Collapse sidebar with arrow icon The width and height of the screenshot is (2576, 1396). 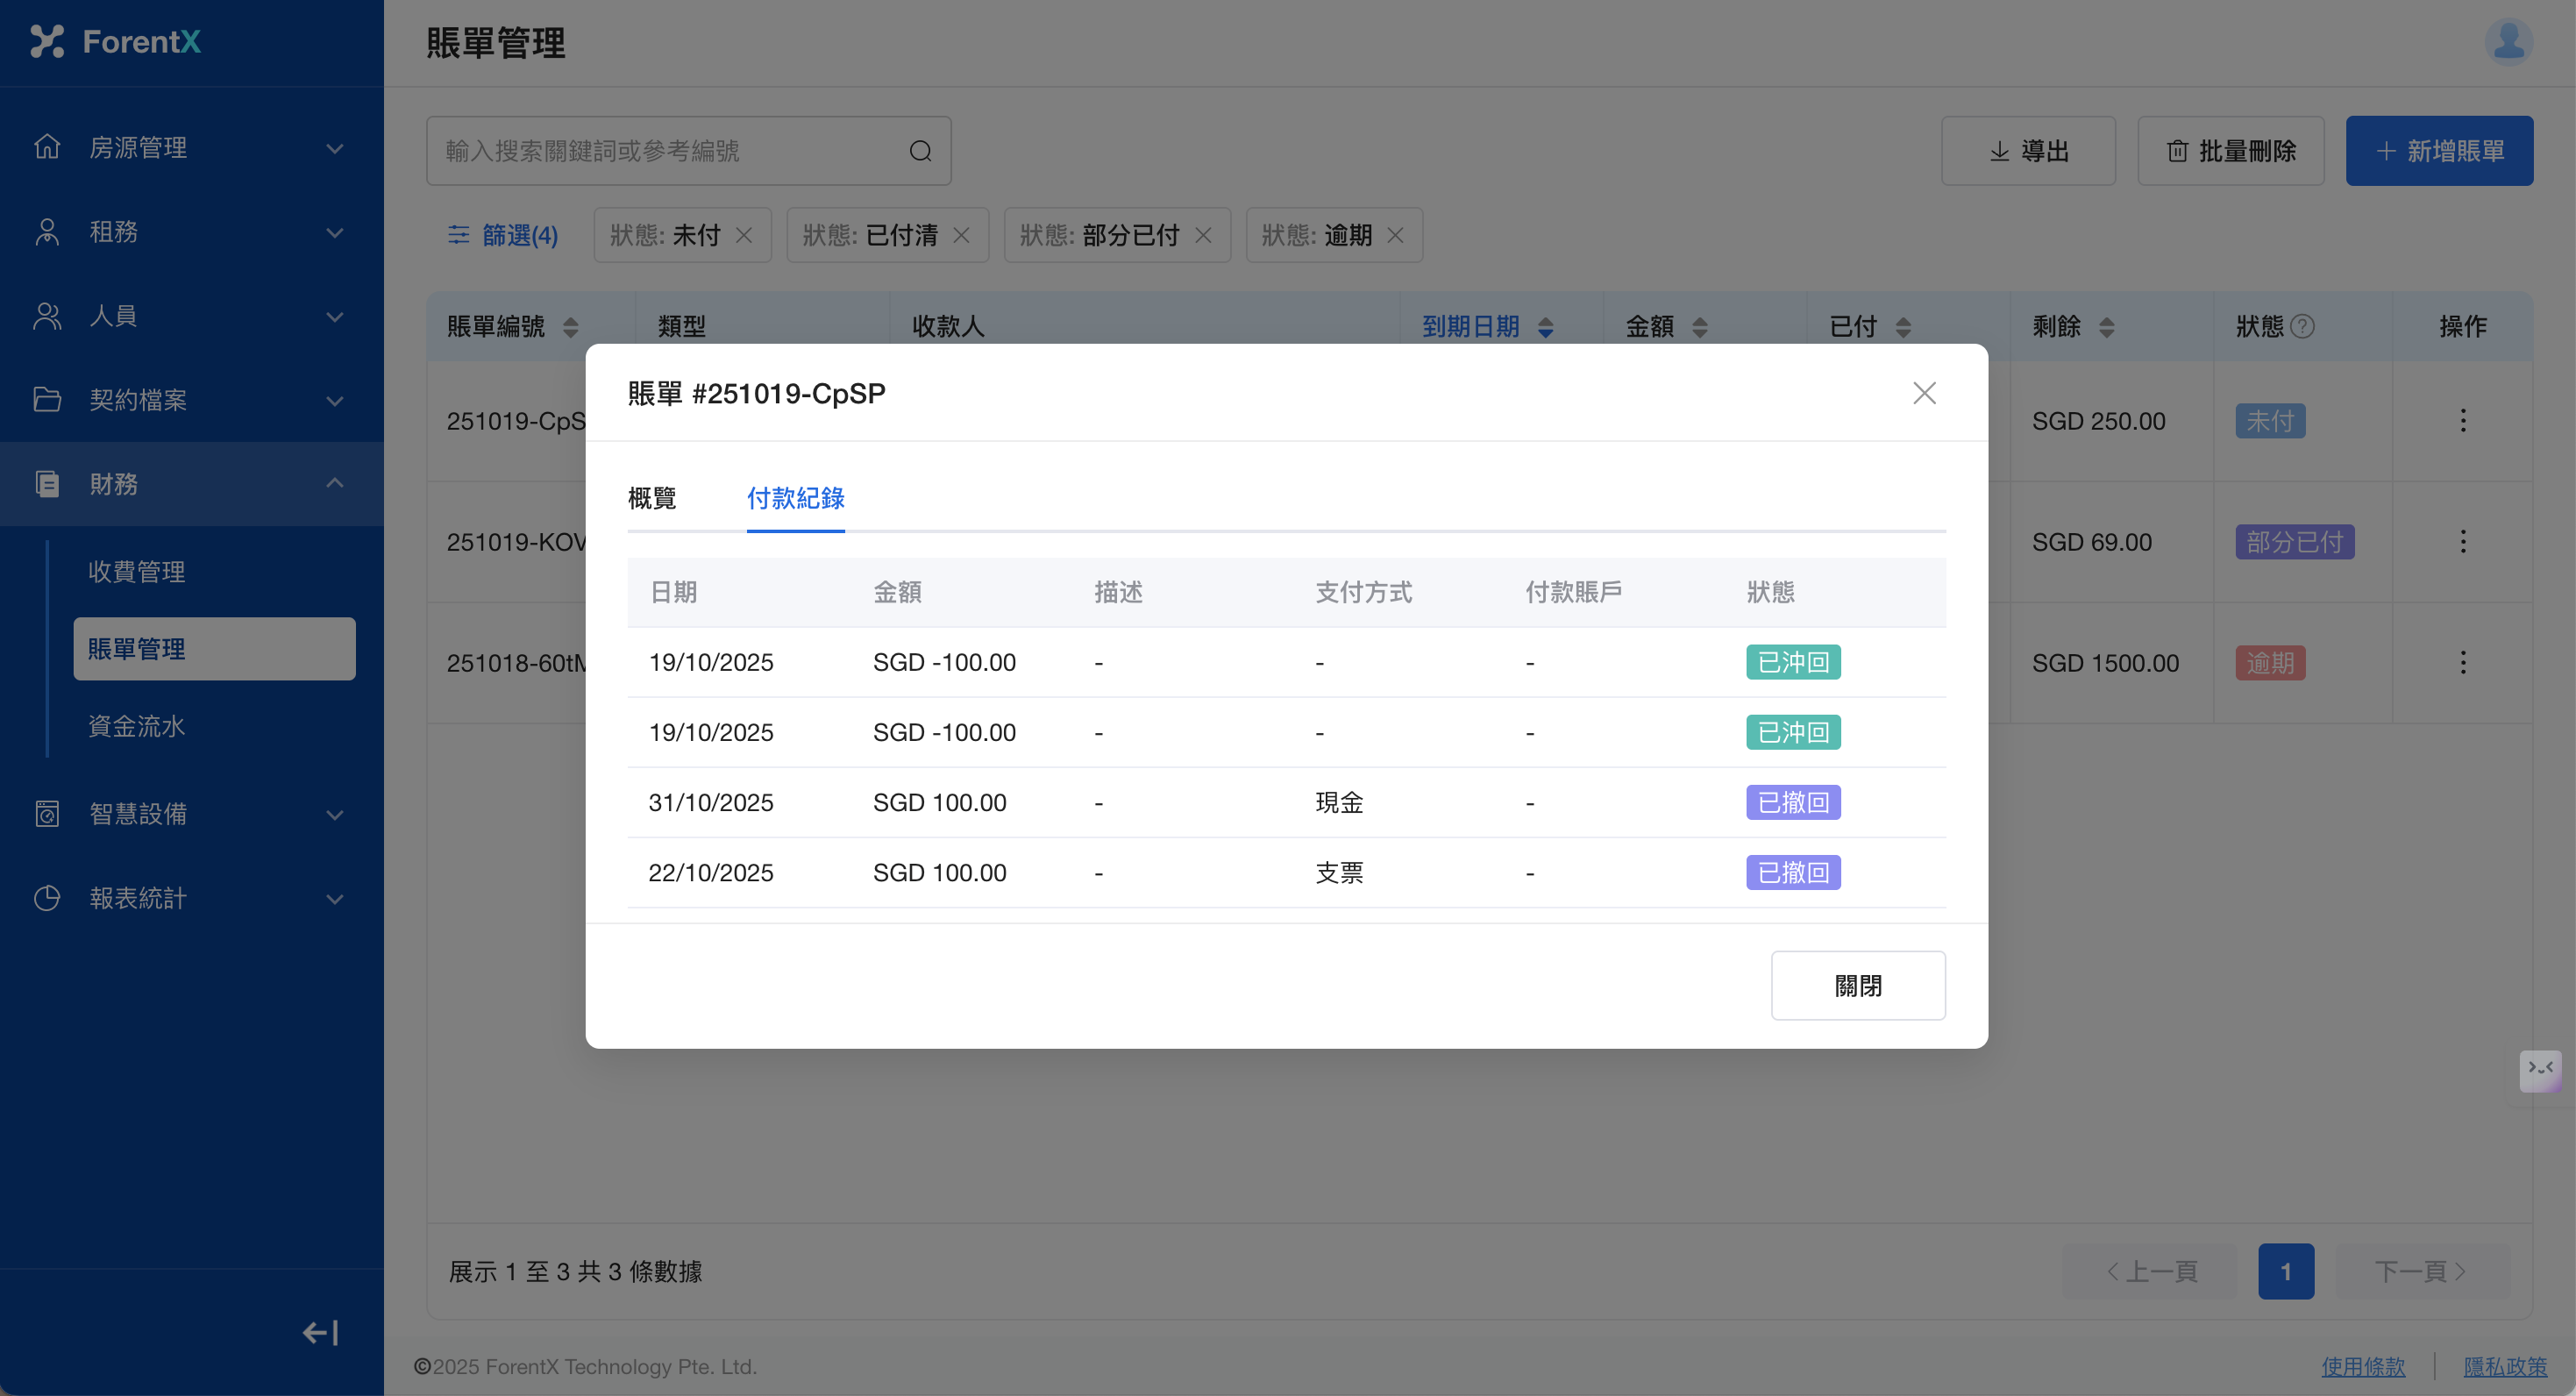[x=321, y=1332]
